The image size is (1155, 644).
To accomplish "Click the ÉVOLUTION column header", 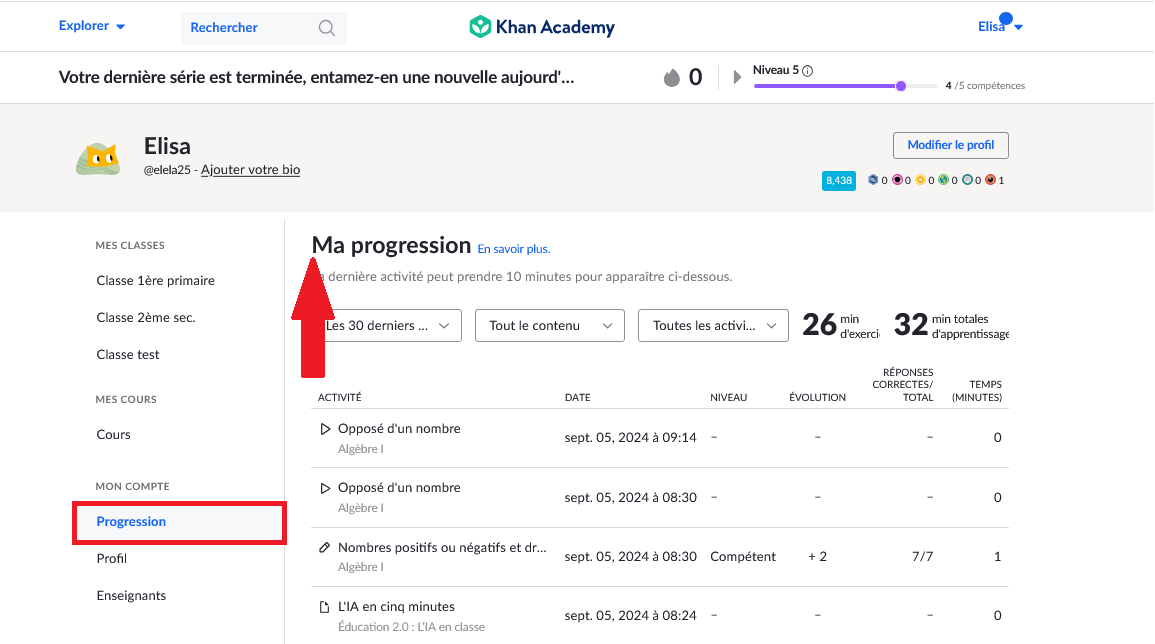I will (818, 397).
